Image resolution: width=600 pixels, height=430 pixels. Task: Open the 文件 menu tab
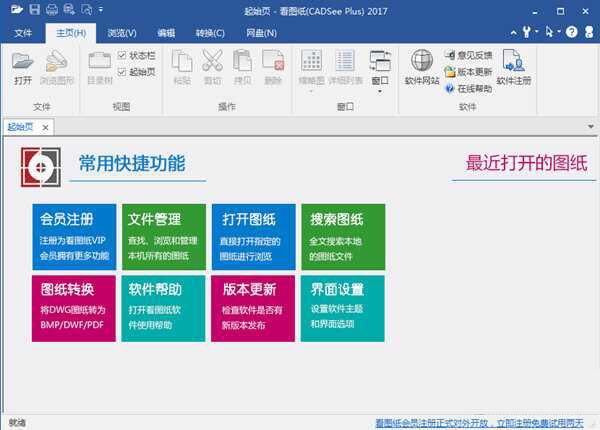click(x=23, y=33)
